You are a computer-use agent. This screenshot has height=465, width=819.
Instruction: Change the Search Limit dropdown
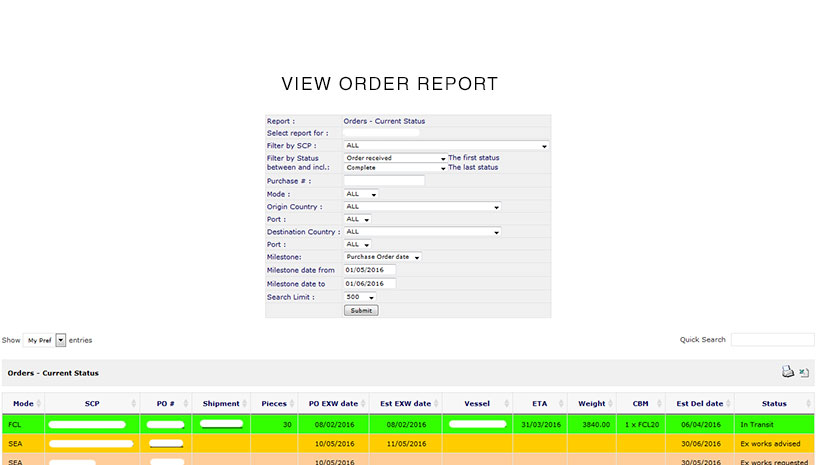[x=360, y=297]
